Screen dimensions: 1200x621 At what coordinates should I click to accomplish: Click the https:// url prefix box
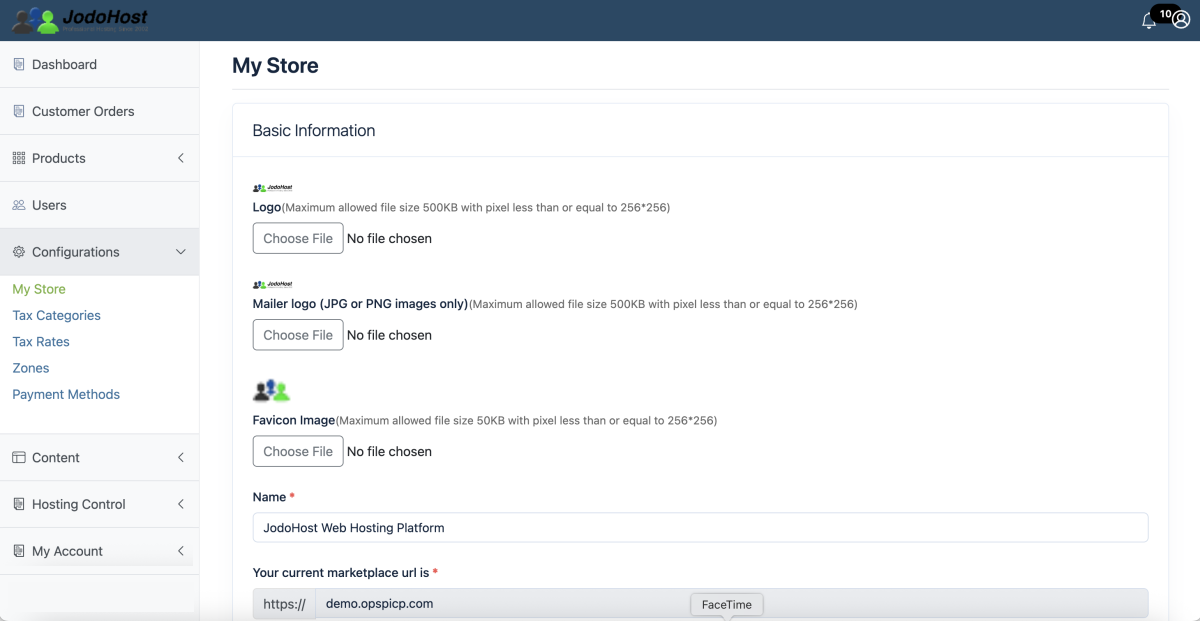tap(284, 604)
